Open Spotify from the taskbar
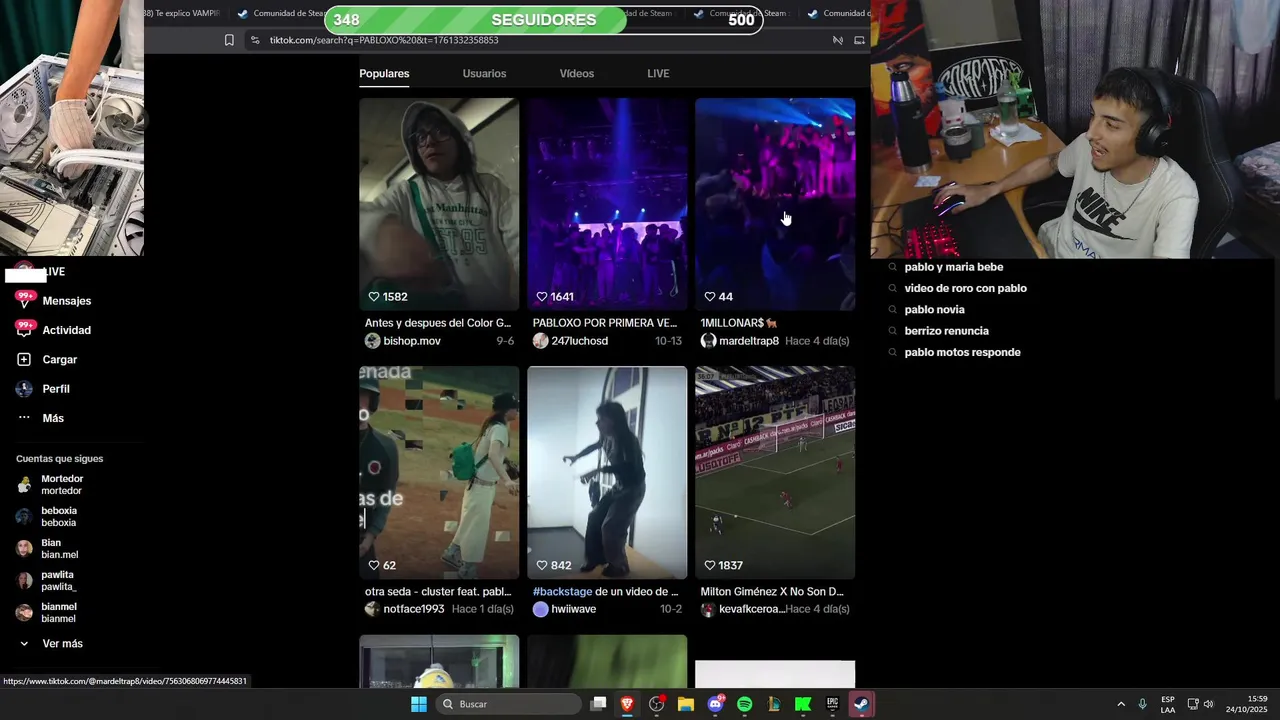The width and height of the screenshot is (1280, 720). coord(744,704)
